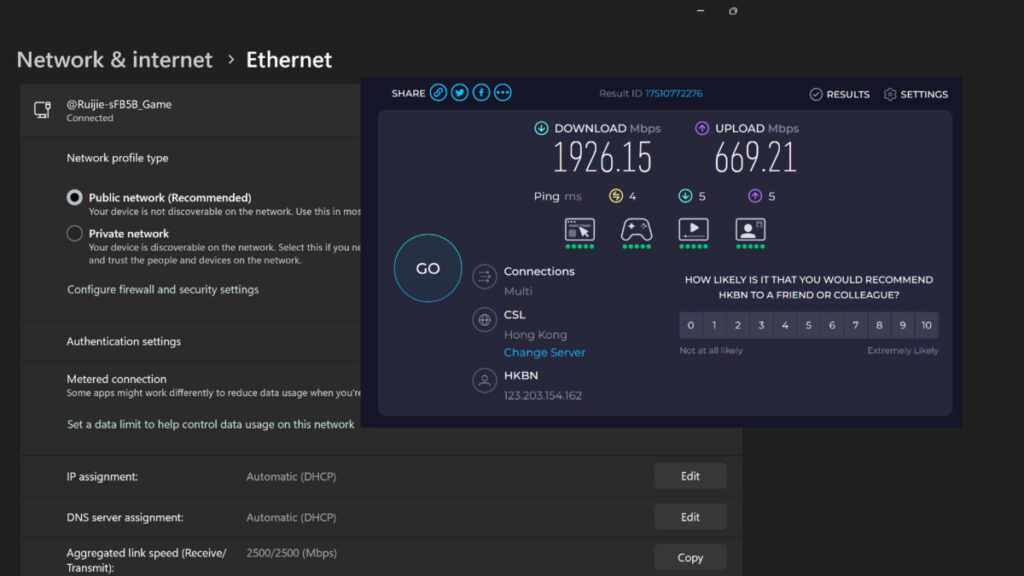Screen dimensions: 1024x576
Task: Select Public network profile radio
Action: click(x=74, y=197)
